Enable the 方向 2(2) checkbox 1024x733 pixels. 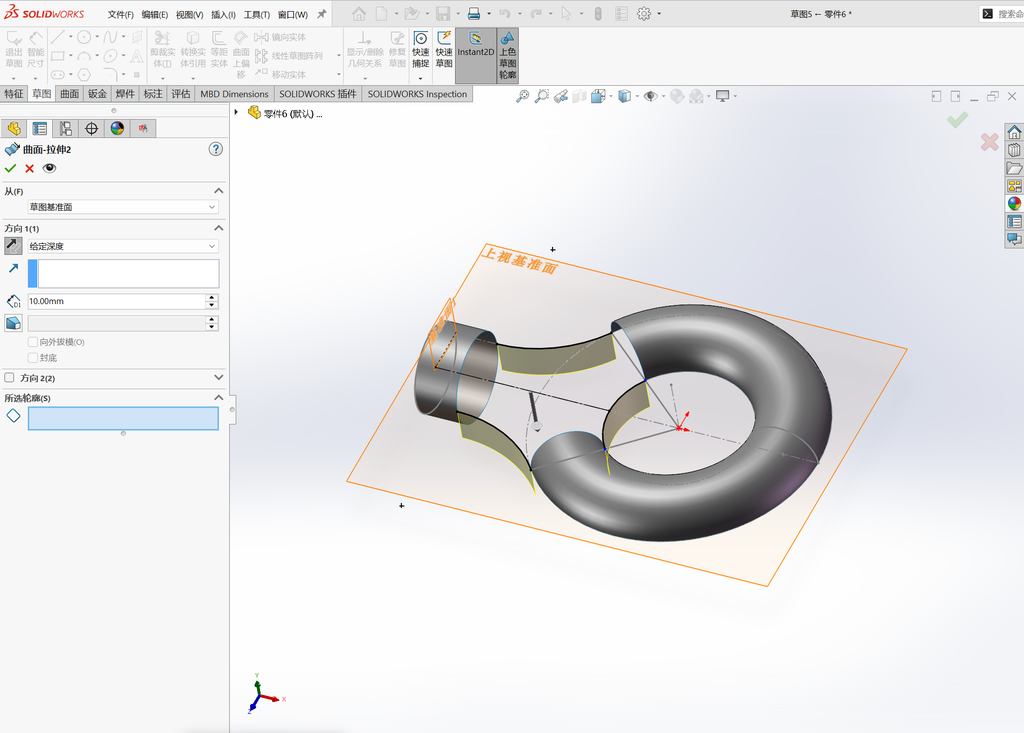pyautogui.click(x=9, y=378)
